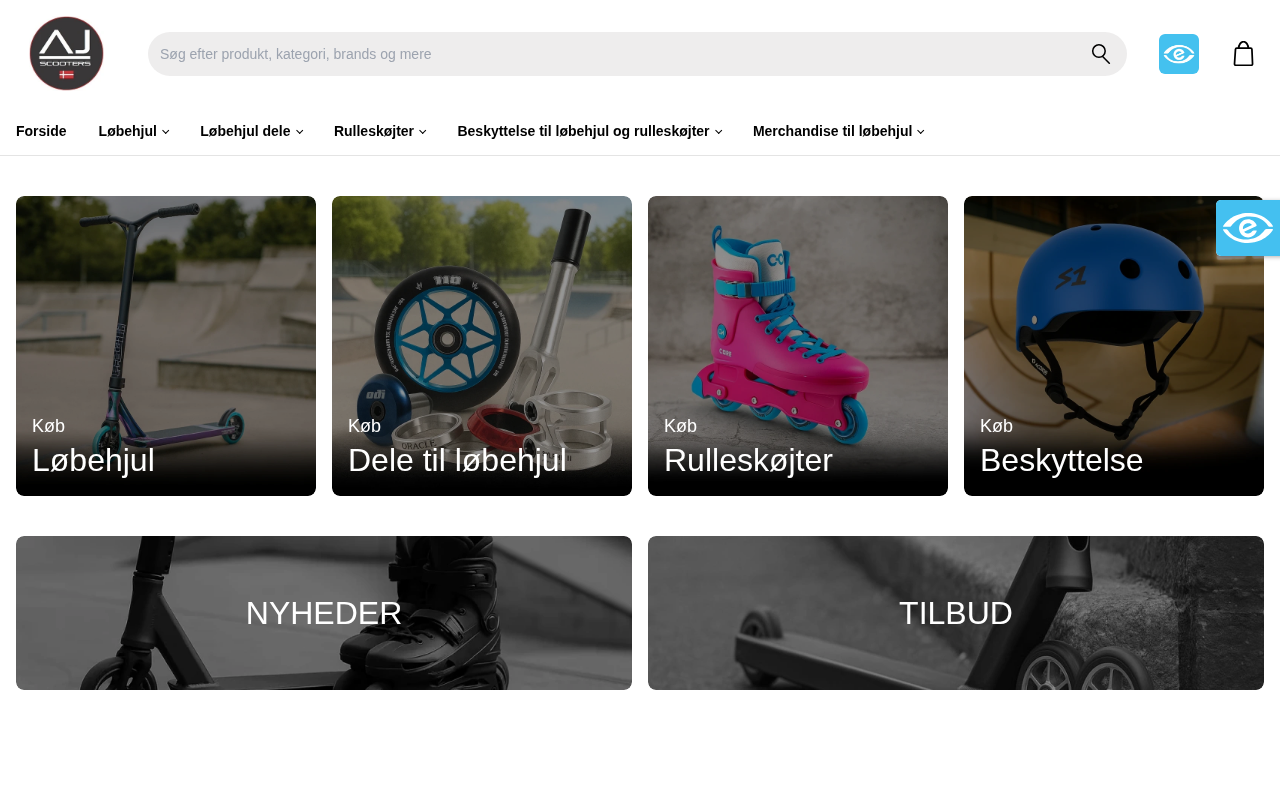Viewport: 1280px width, 800px height.
Task: Expand the Løbehjul dele dropdown
Action: (x=251, y=131)
